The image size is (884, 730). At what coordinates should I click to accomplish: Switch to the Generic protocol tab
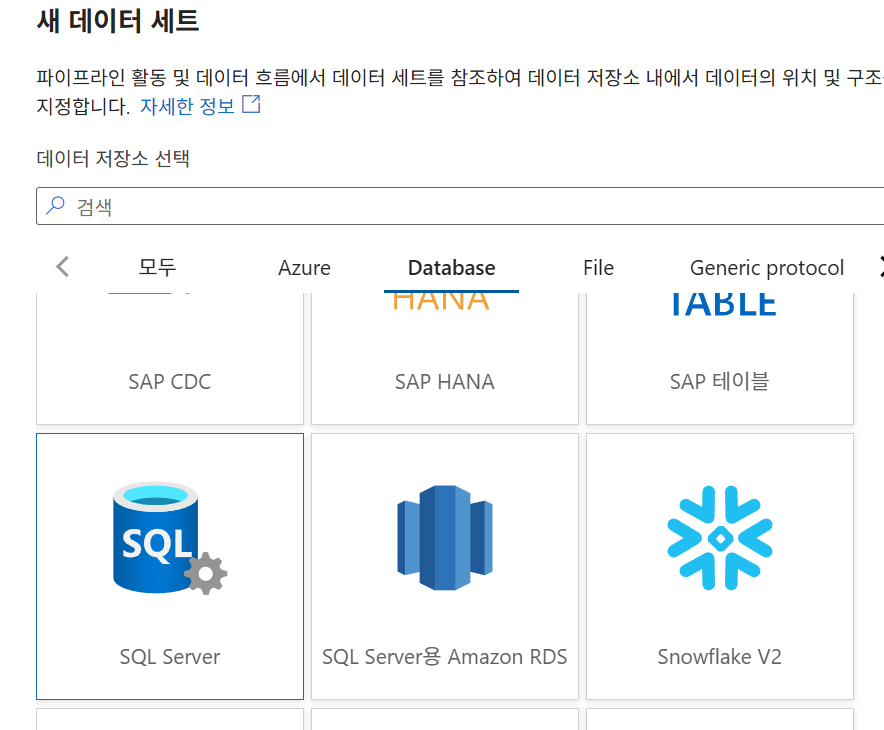(x=767, y=267)
